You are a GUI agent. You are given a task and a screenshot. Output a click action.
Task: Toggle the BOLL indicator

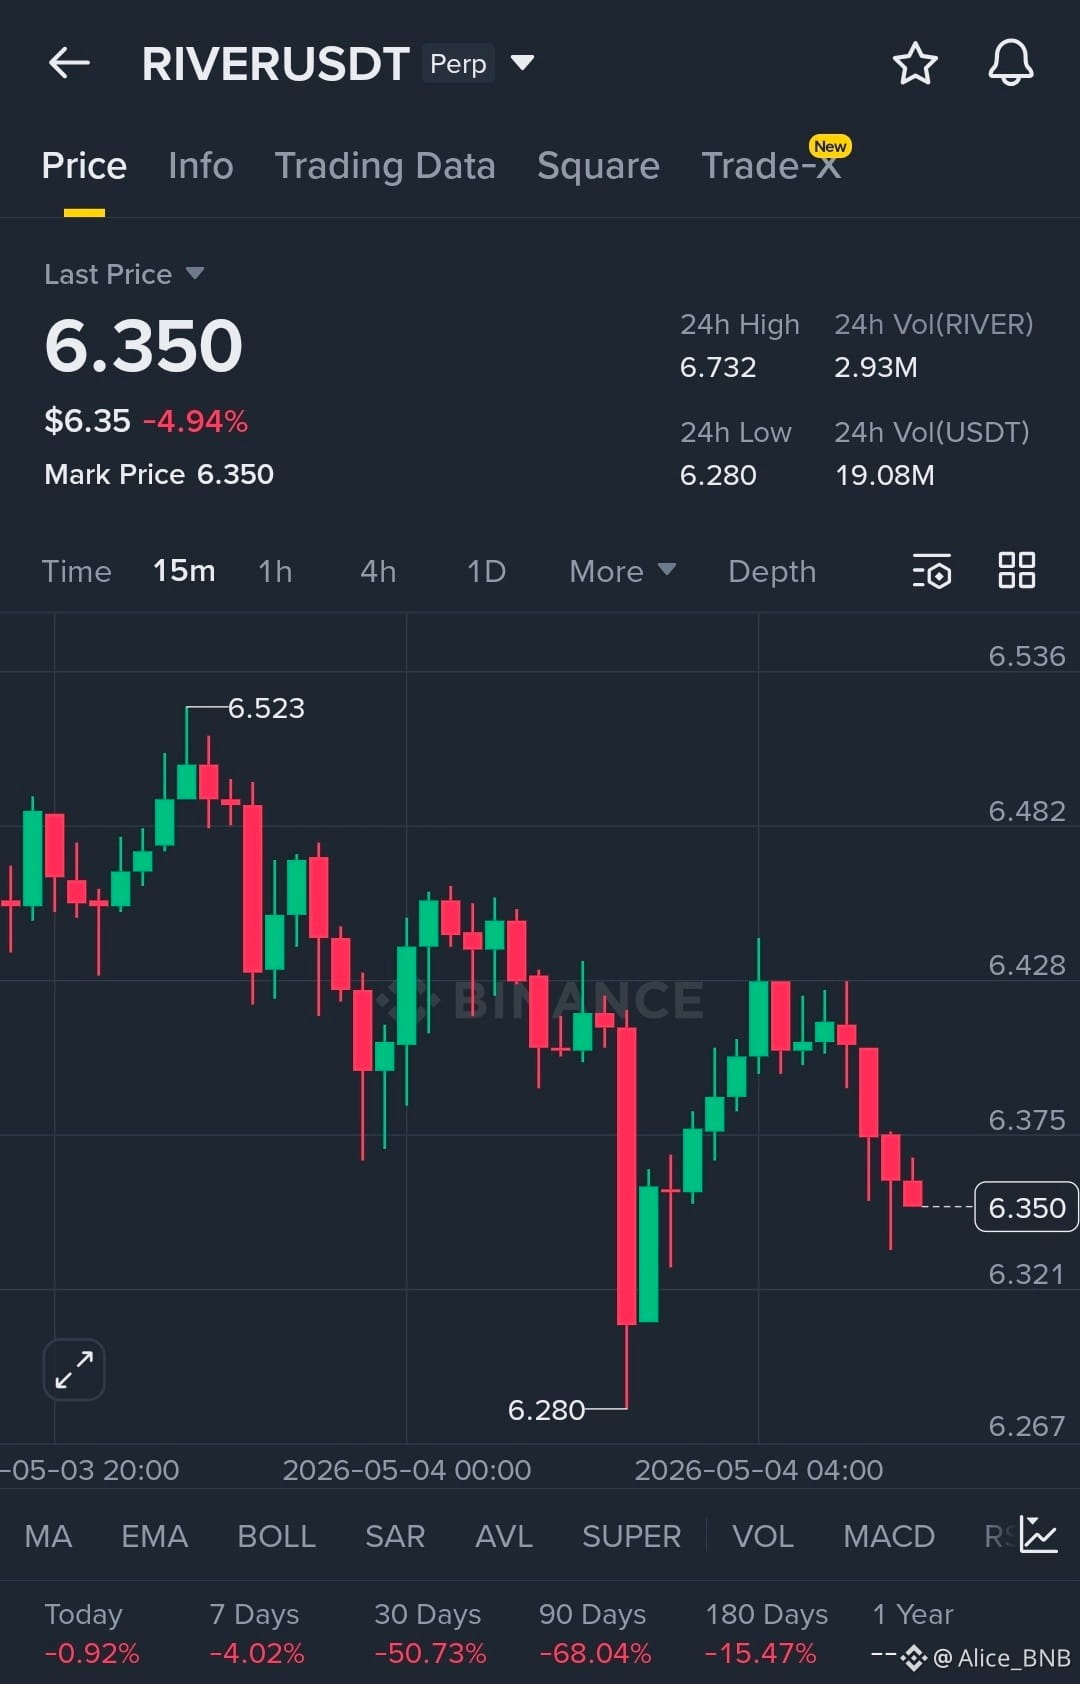tap(276, 1536)
